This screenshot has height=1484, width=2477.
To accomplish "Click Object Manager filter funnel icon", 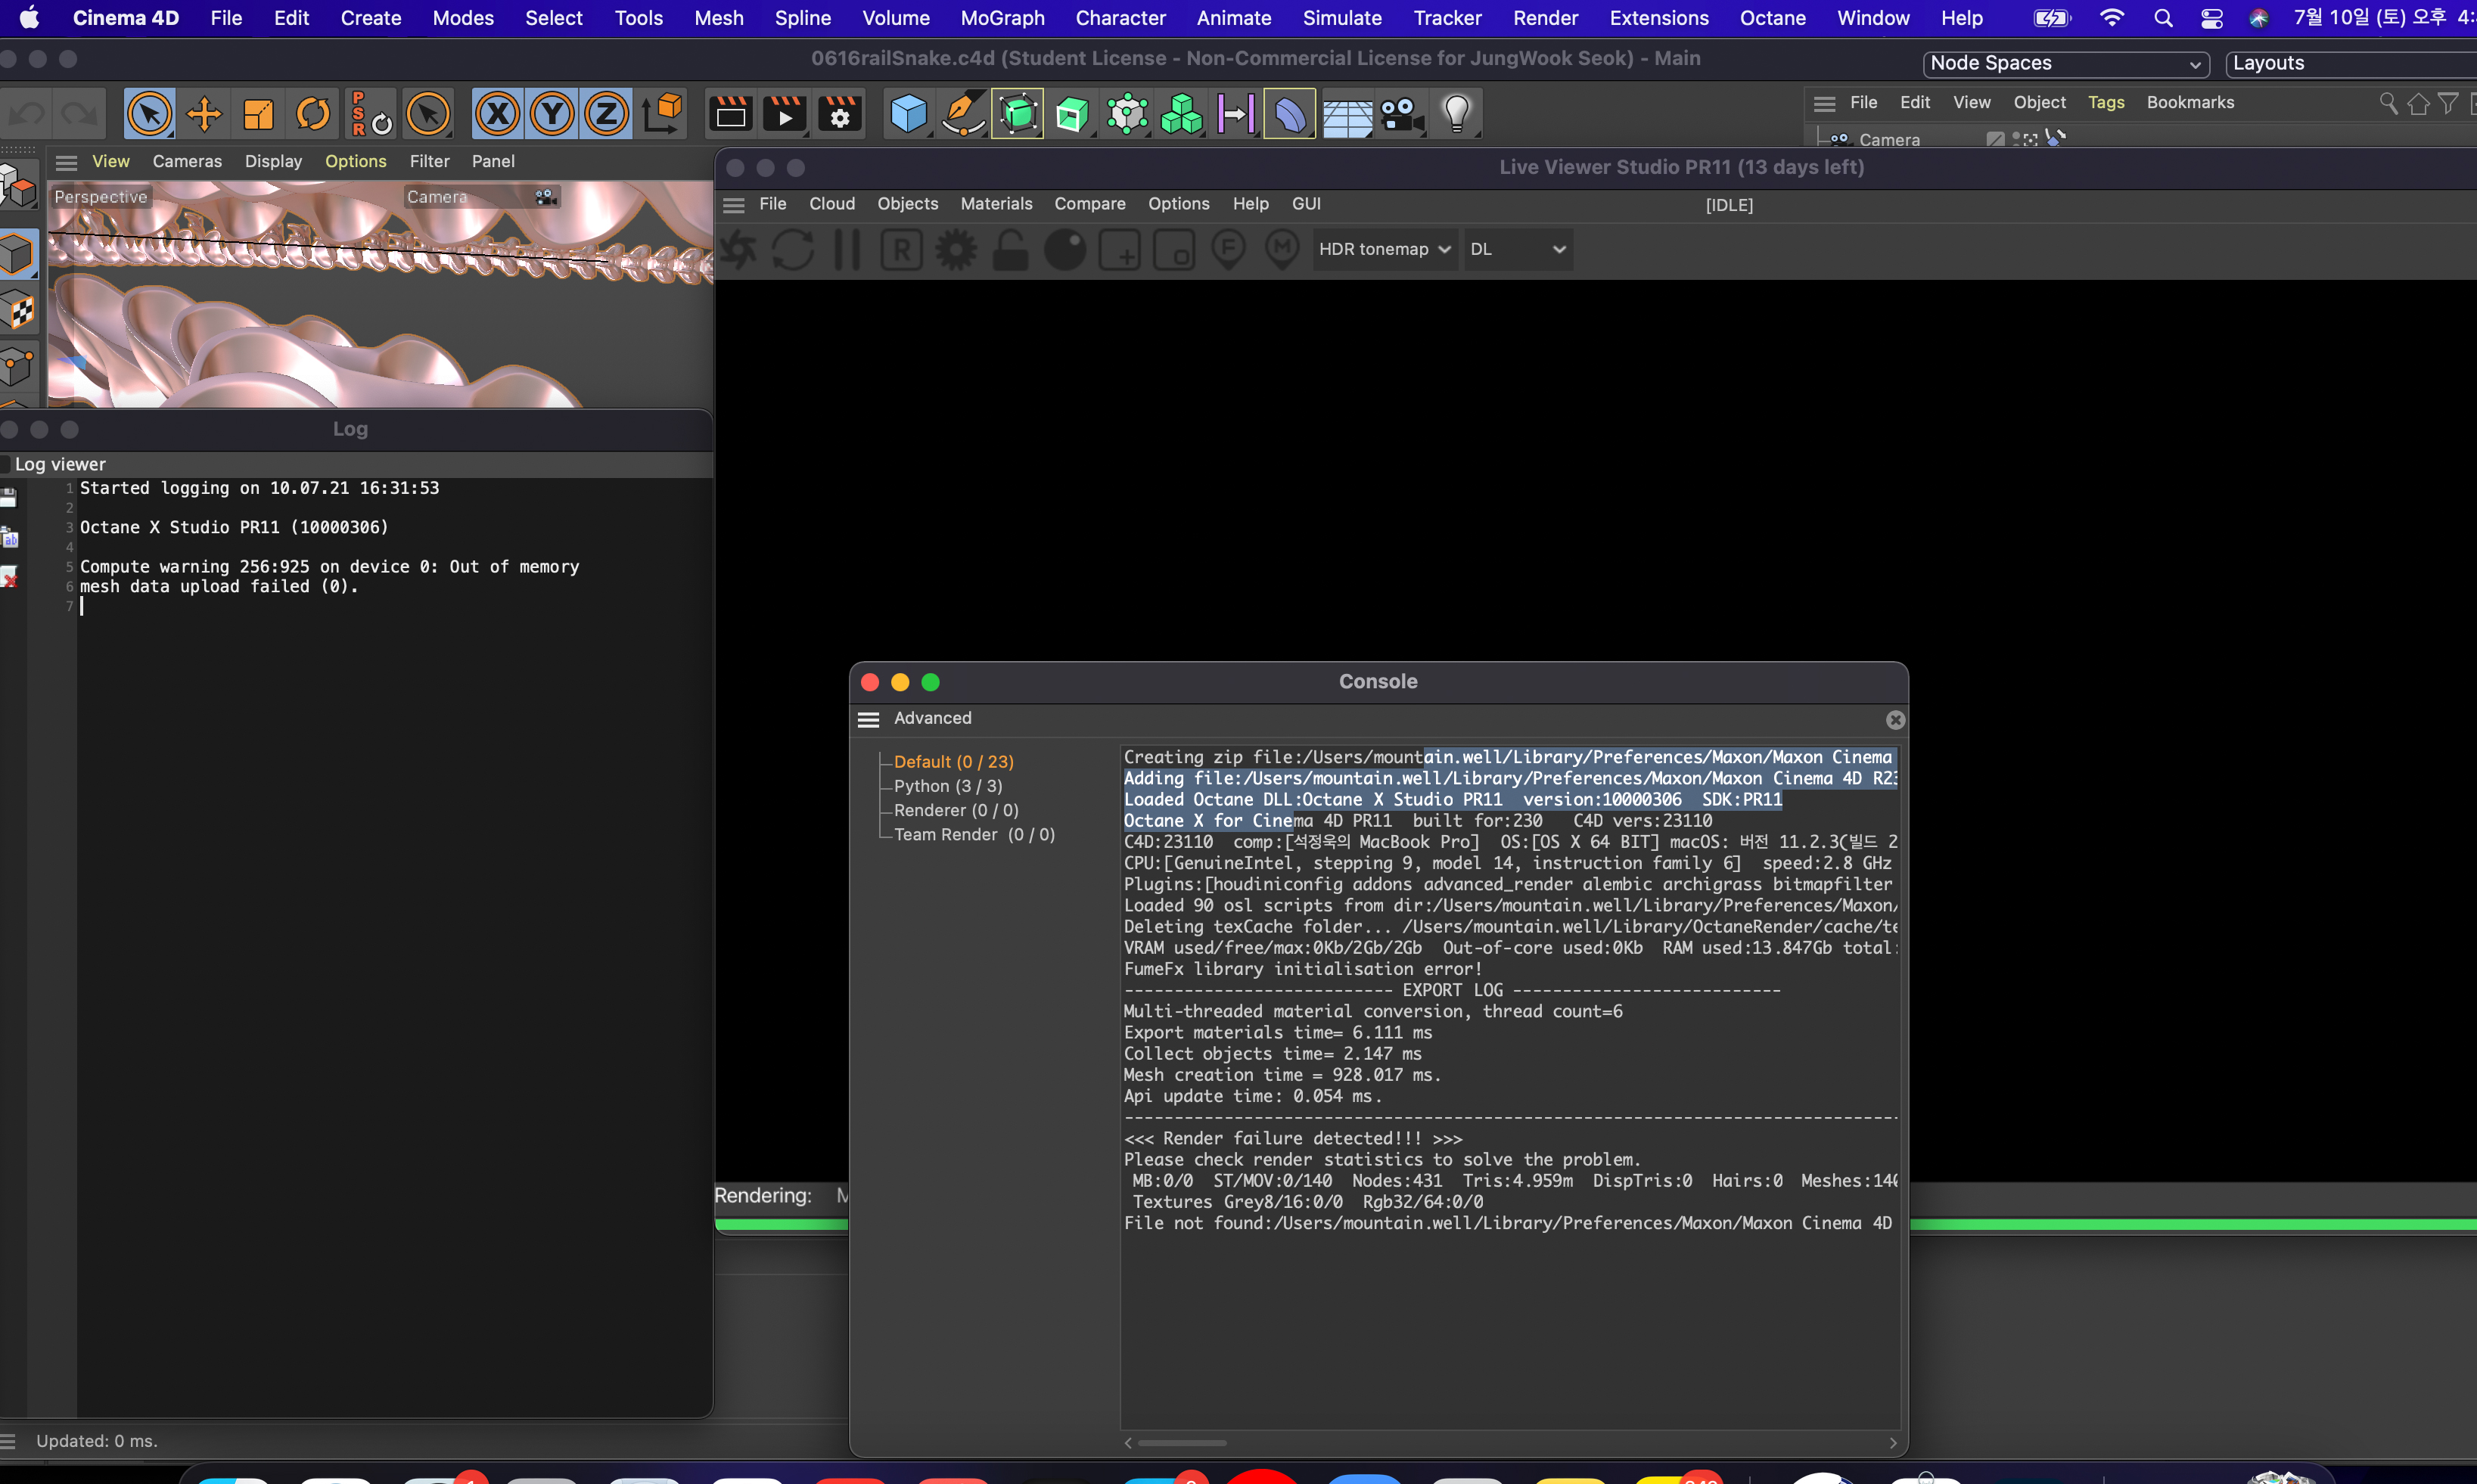I will point(2448,103).
